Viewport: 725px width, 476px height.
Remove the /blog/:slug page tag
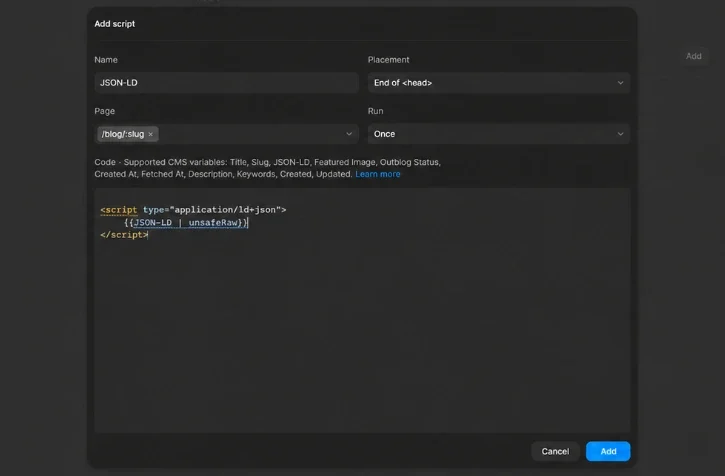(x=150, y=134)
